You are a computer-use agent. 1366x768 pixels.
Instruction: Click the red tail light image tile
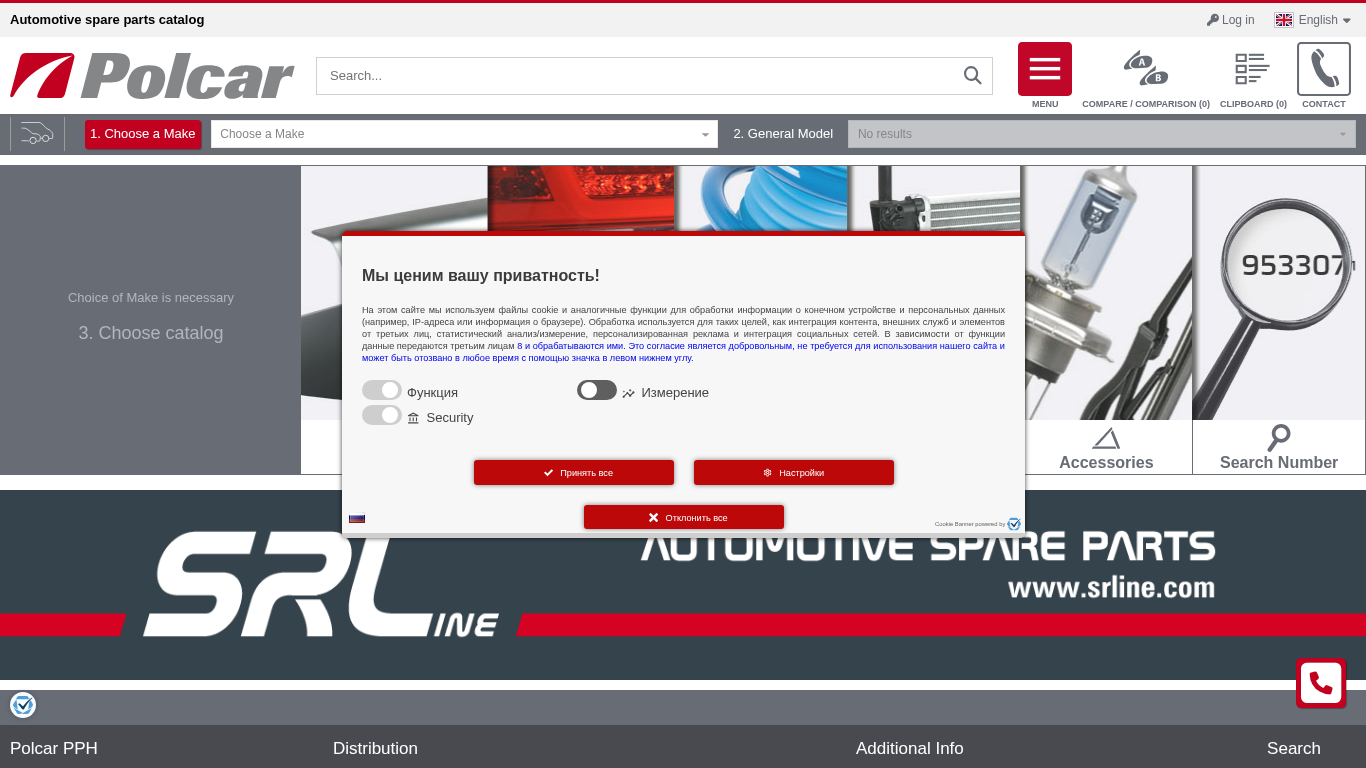581,199
